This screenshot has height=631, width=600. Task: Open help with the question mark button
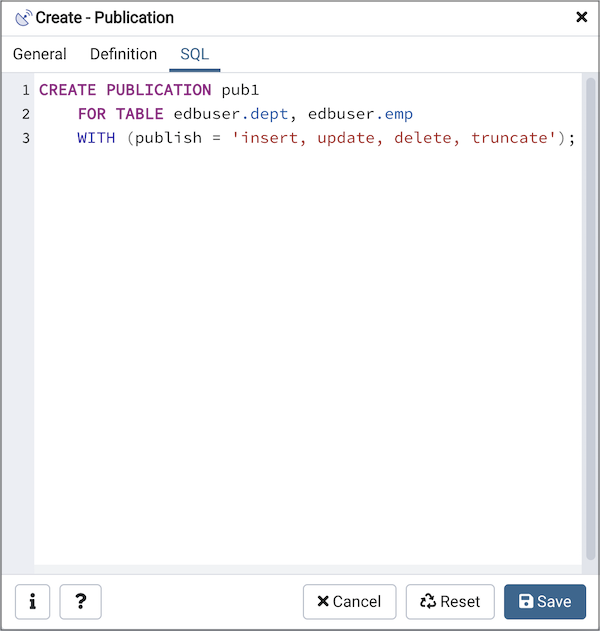click(x=80, y=602)
